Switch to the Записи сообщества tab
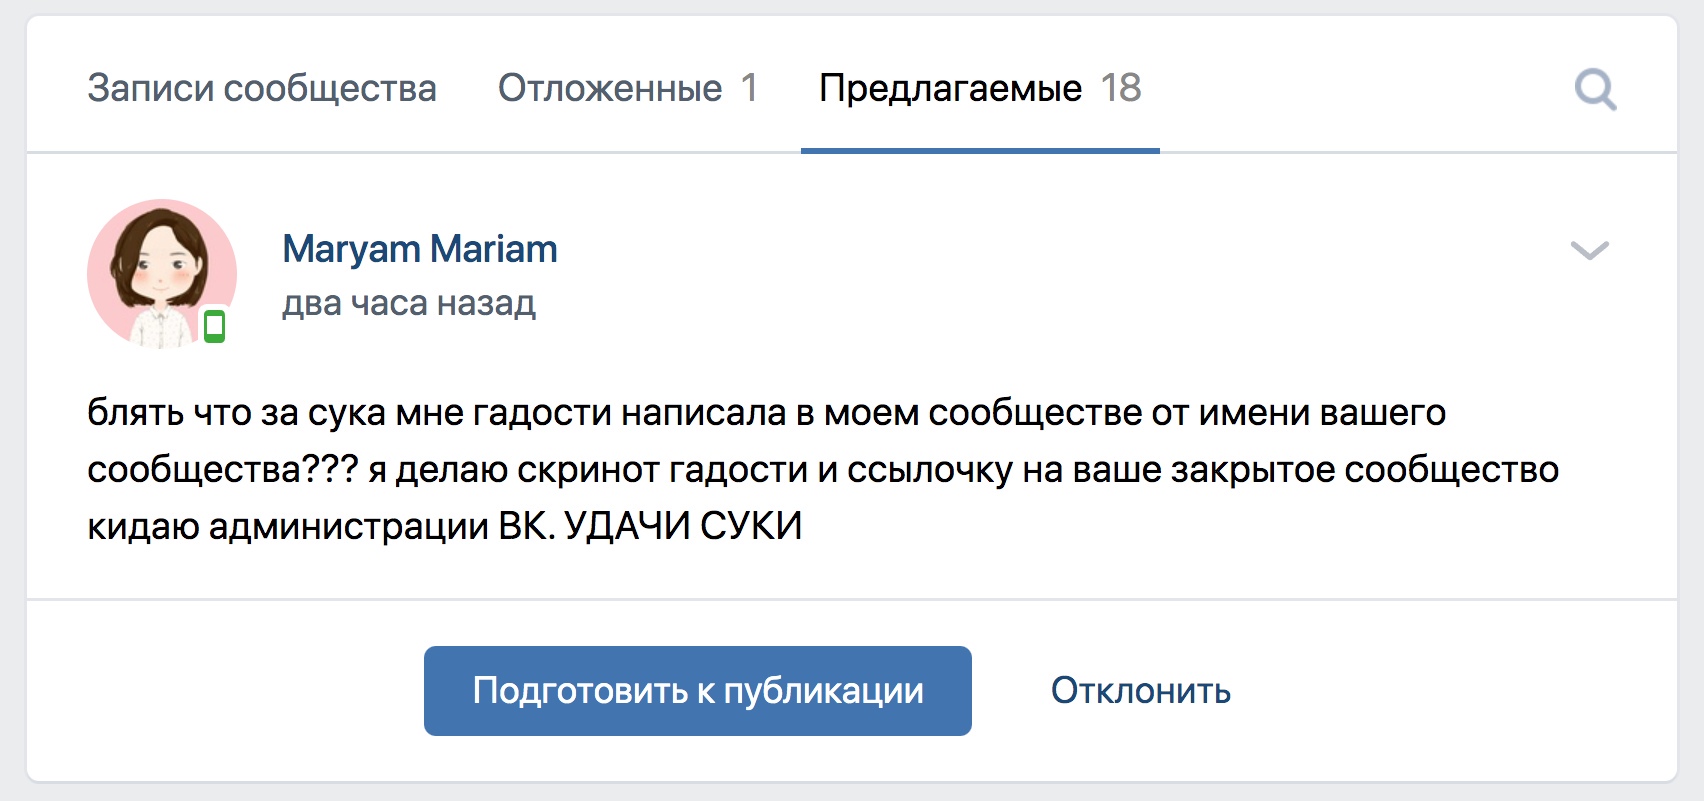Screen dimensions: 1704x801 point(262,89)
